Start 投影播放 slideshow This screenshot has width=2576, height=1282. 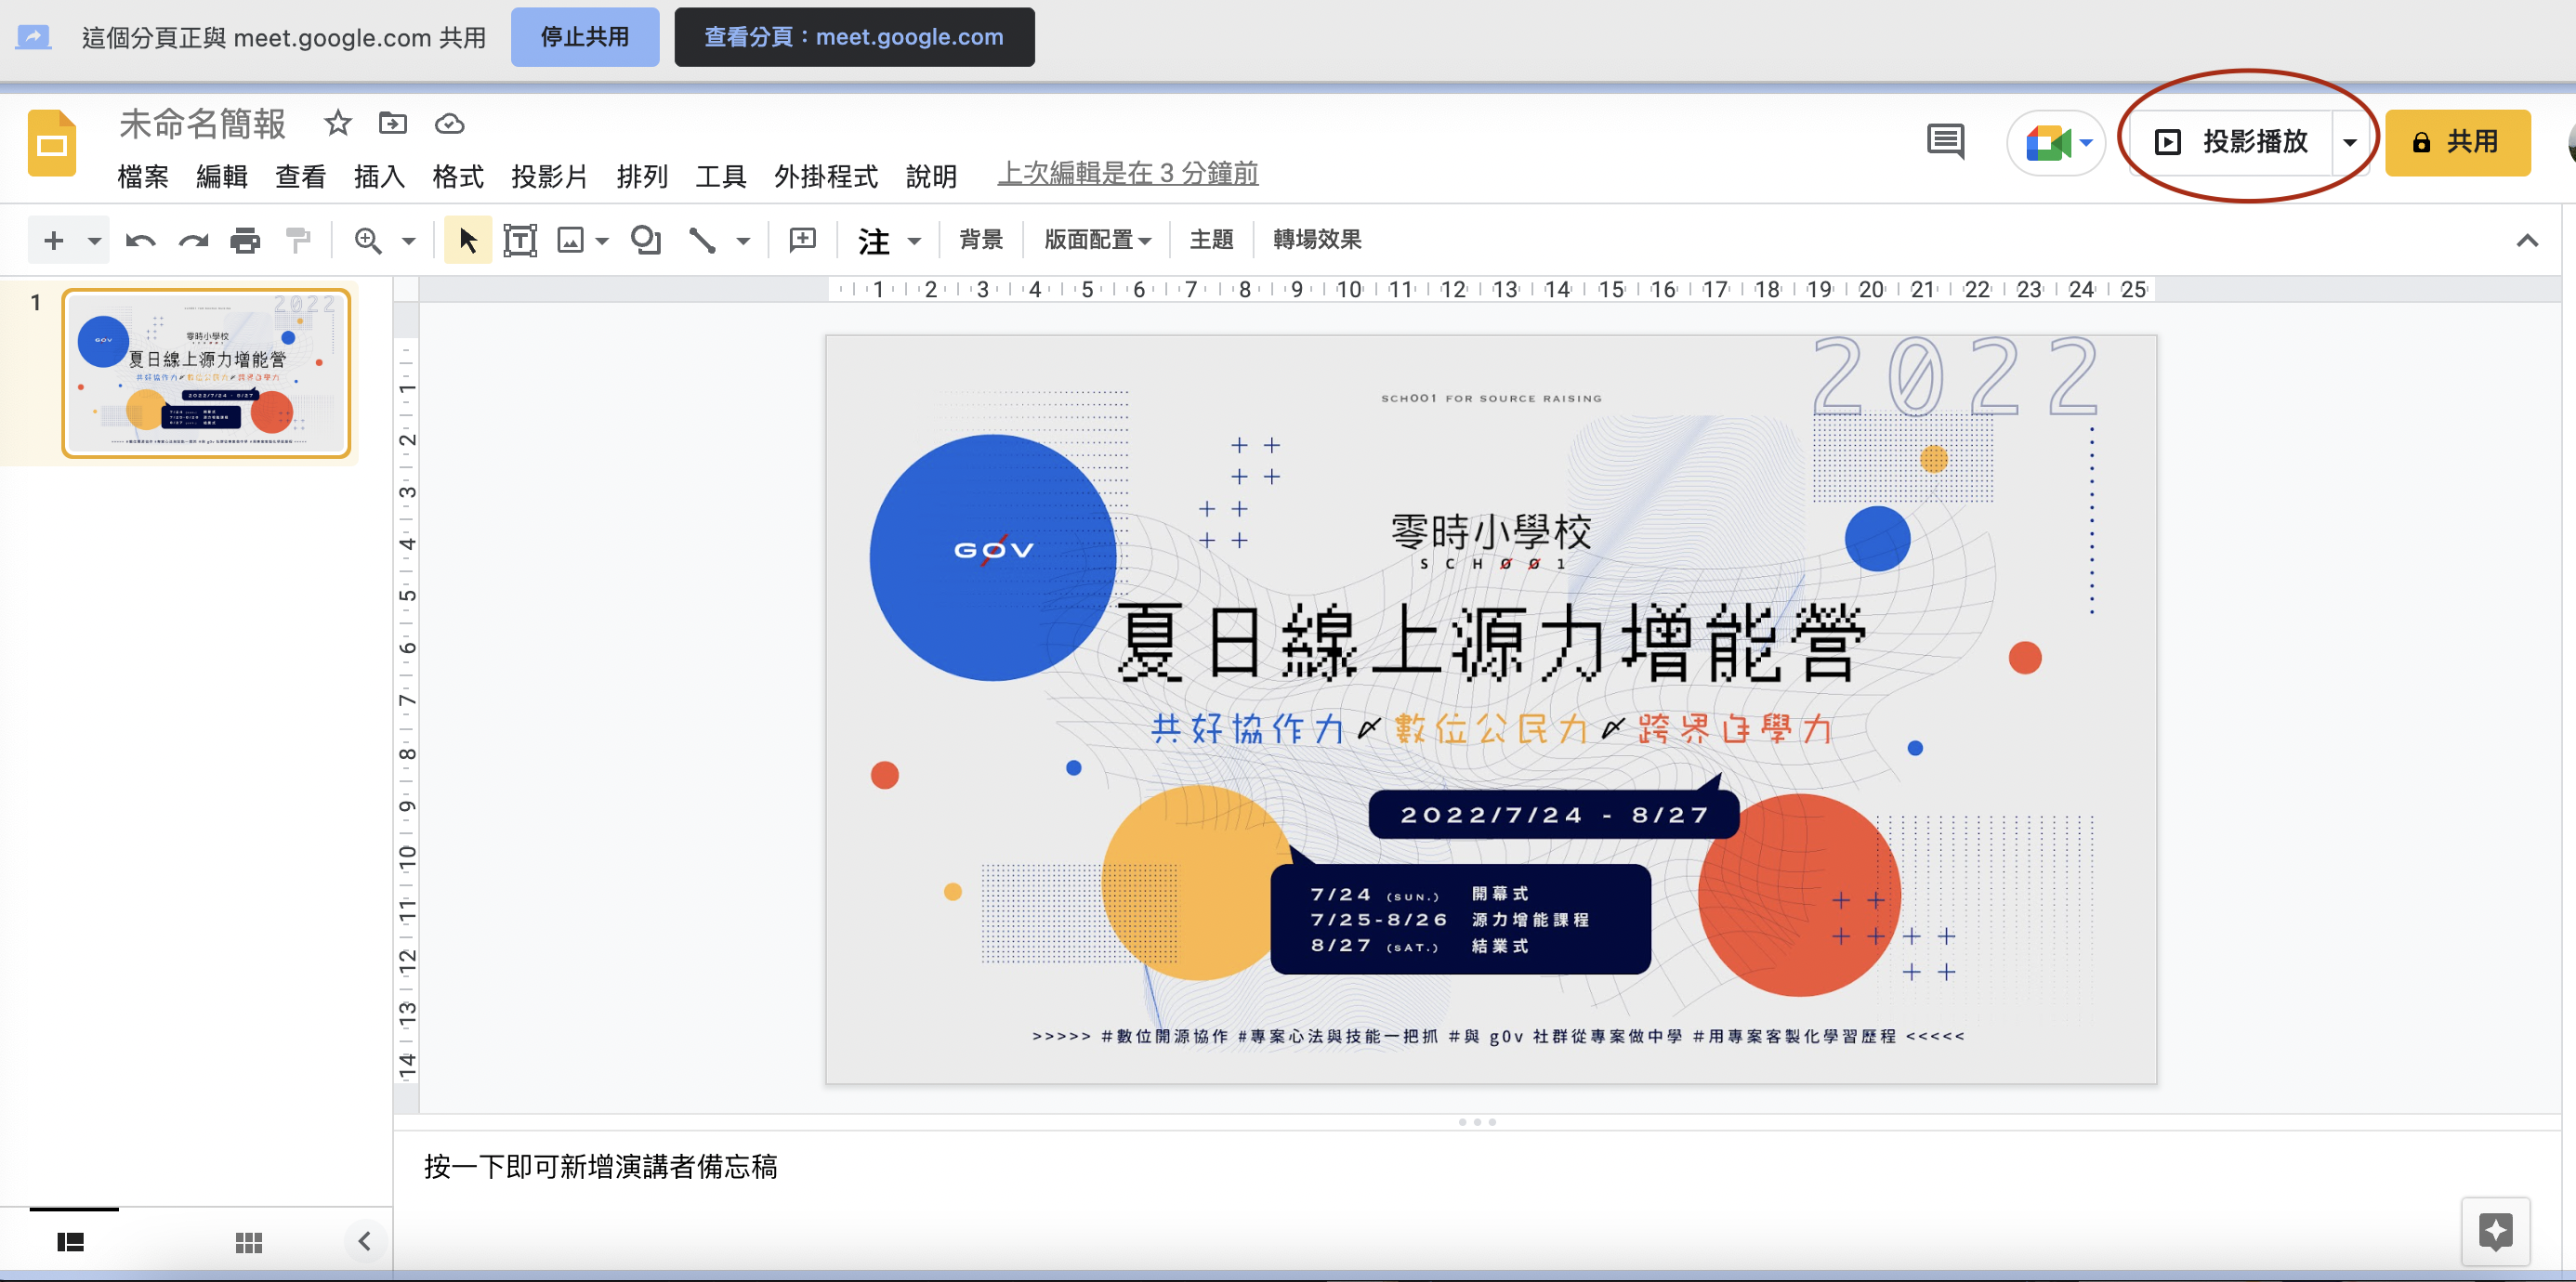[x=2232, y=142]
